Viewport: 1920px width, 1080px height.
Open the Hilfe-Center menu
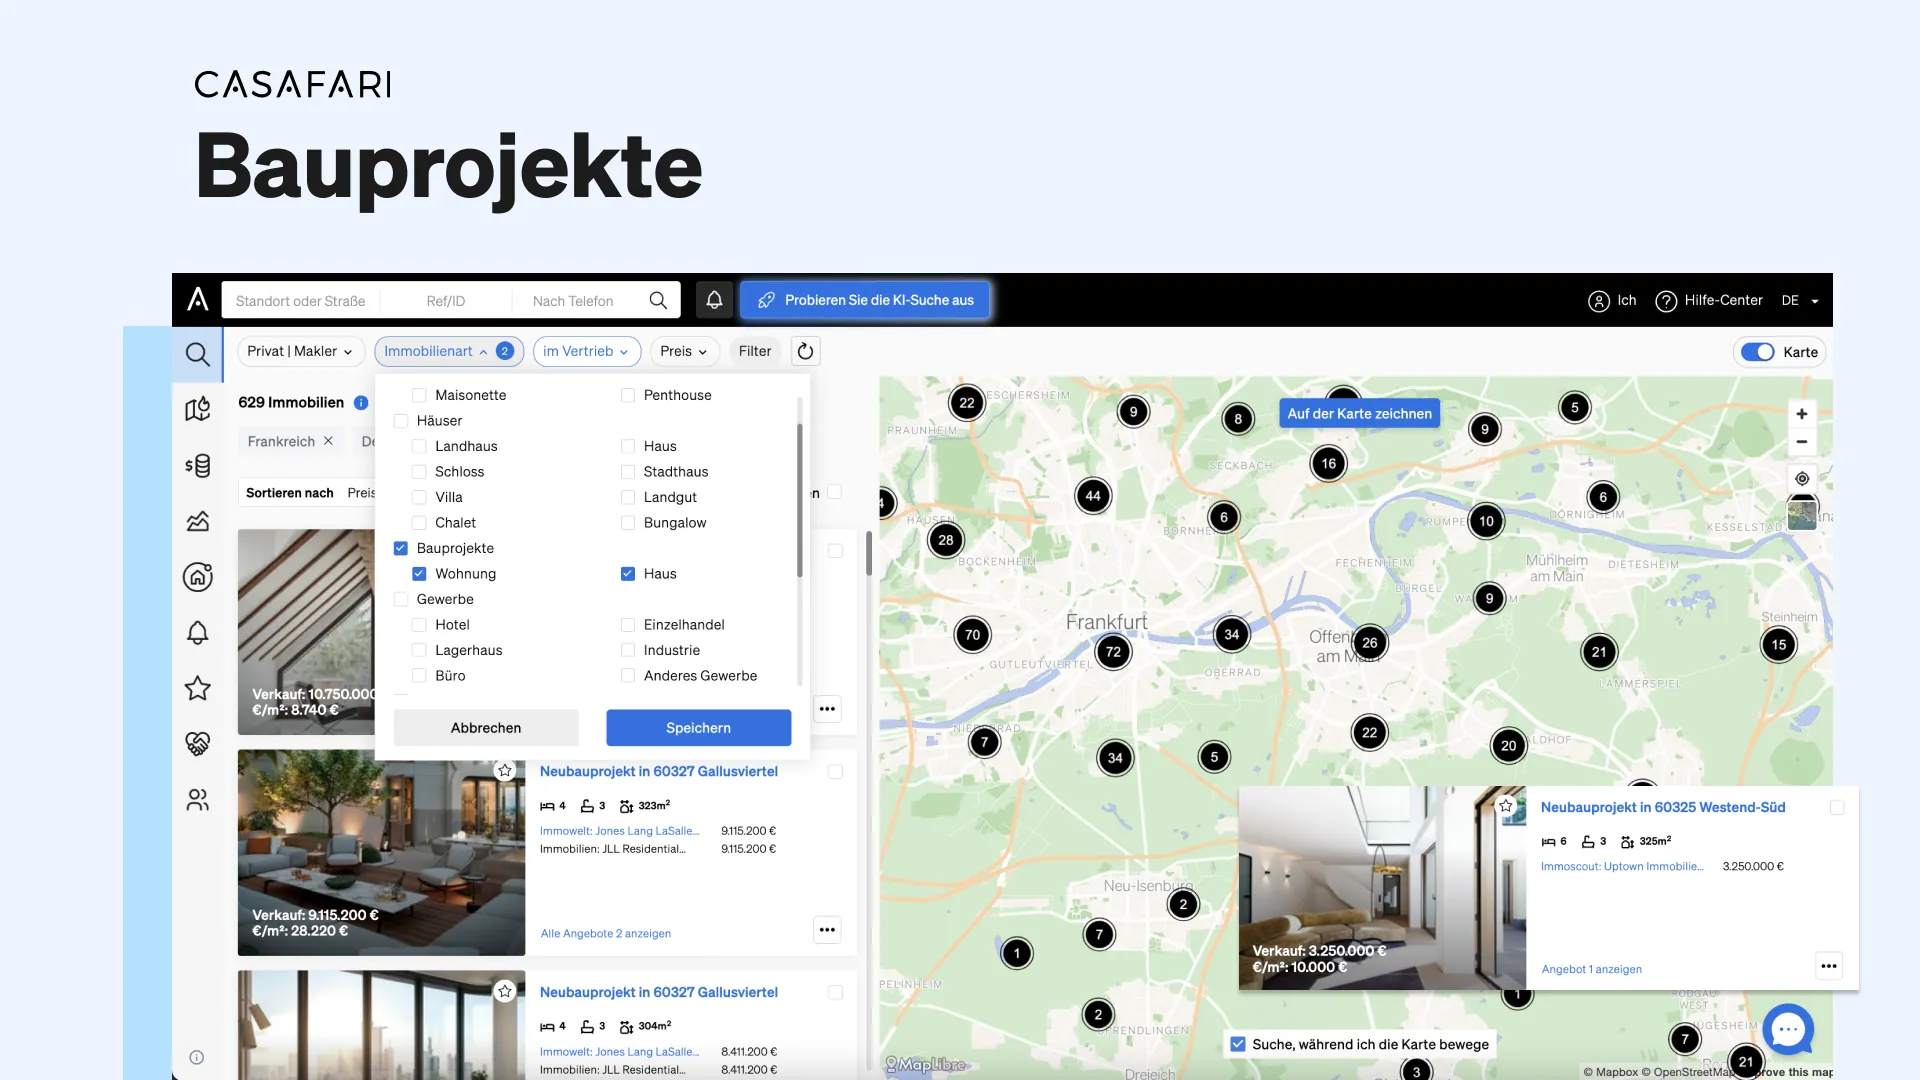pos(1709,300)
